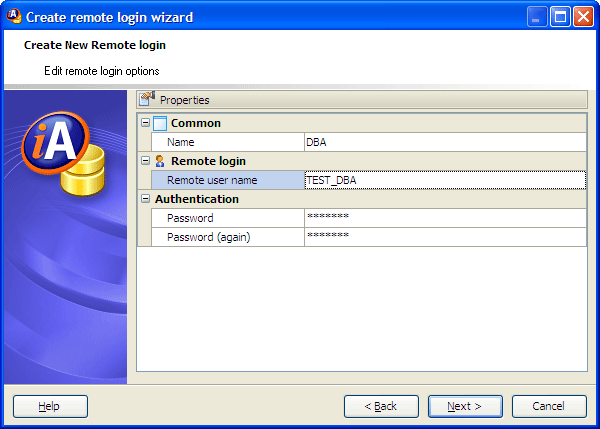Click the Remote login user icon

pyautogui.click(x=160, y=160)
